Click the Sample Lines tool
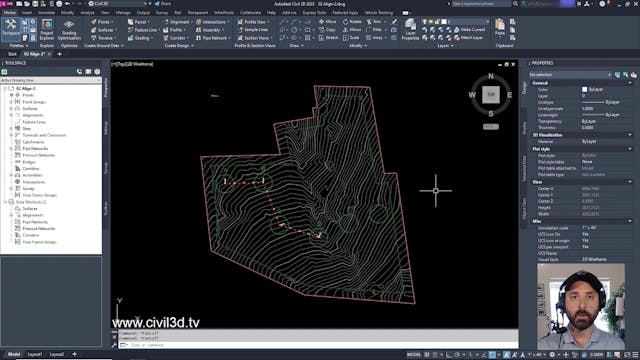640x360 pixels. (252, 30)
